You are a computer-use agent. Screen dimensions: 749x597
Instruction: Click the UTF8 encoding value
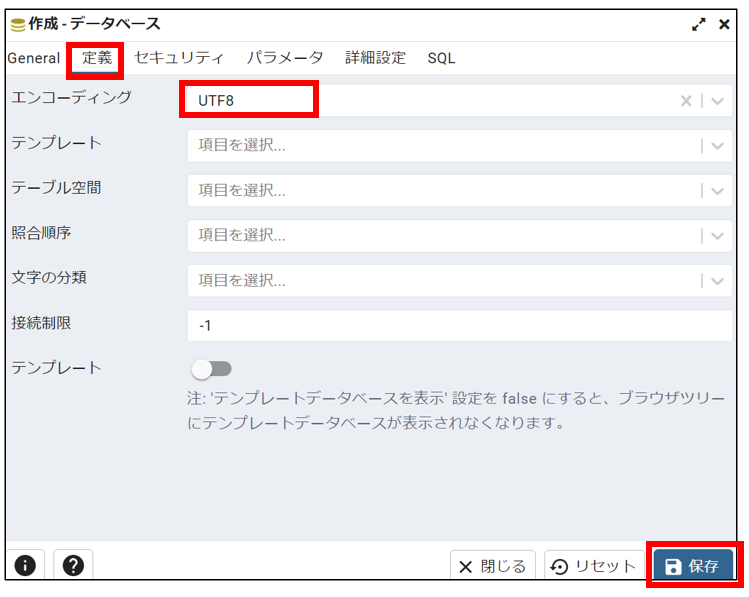216,101
